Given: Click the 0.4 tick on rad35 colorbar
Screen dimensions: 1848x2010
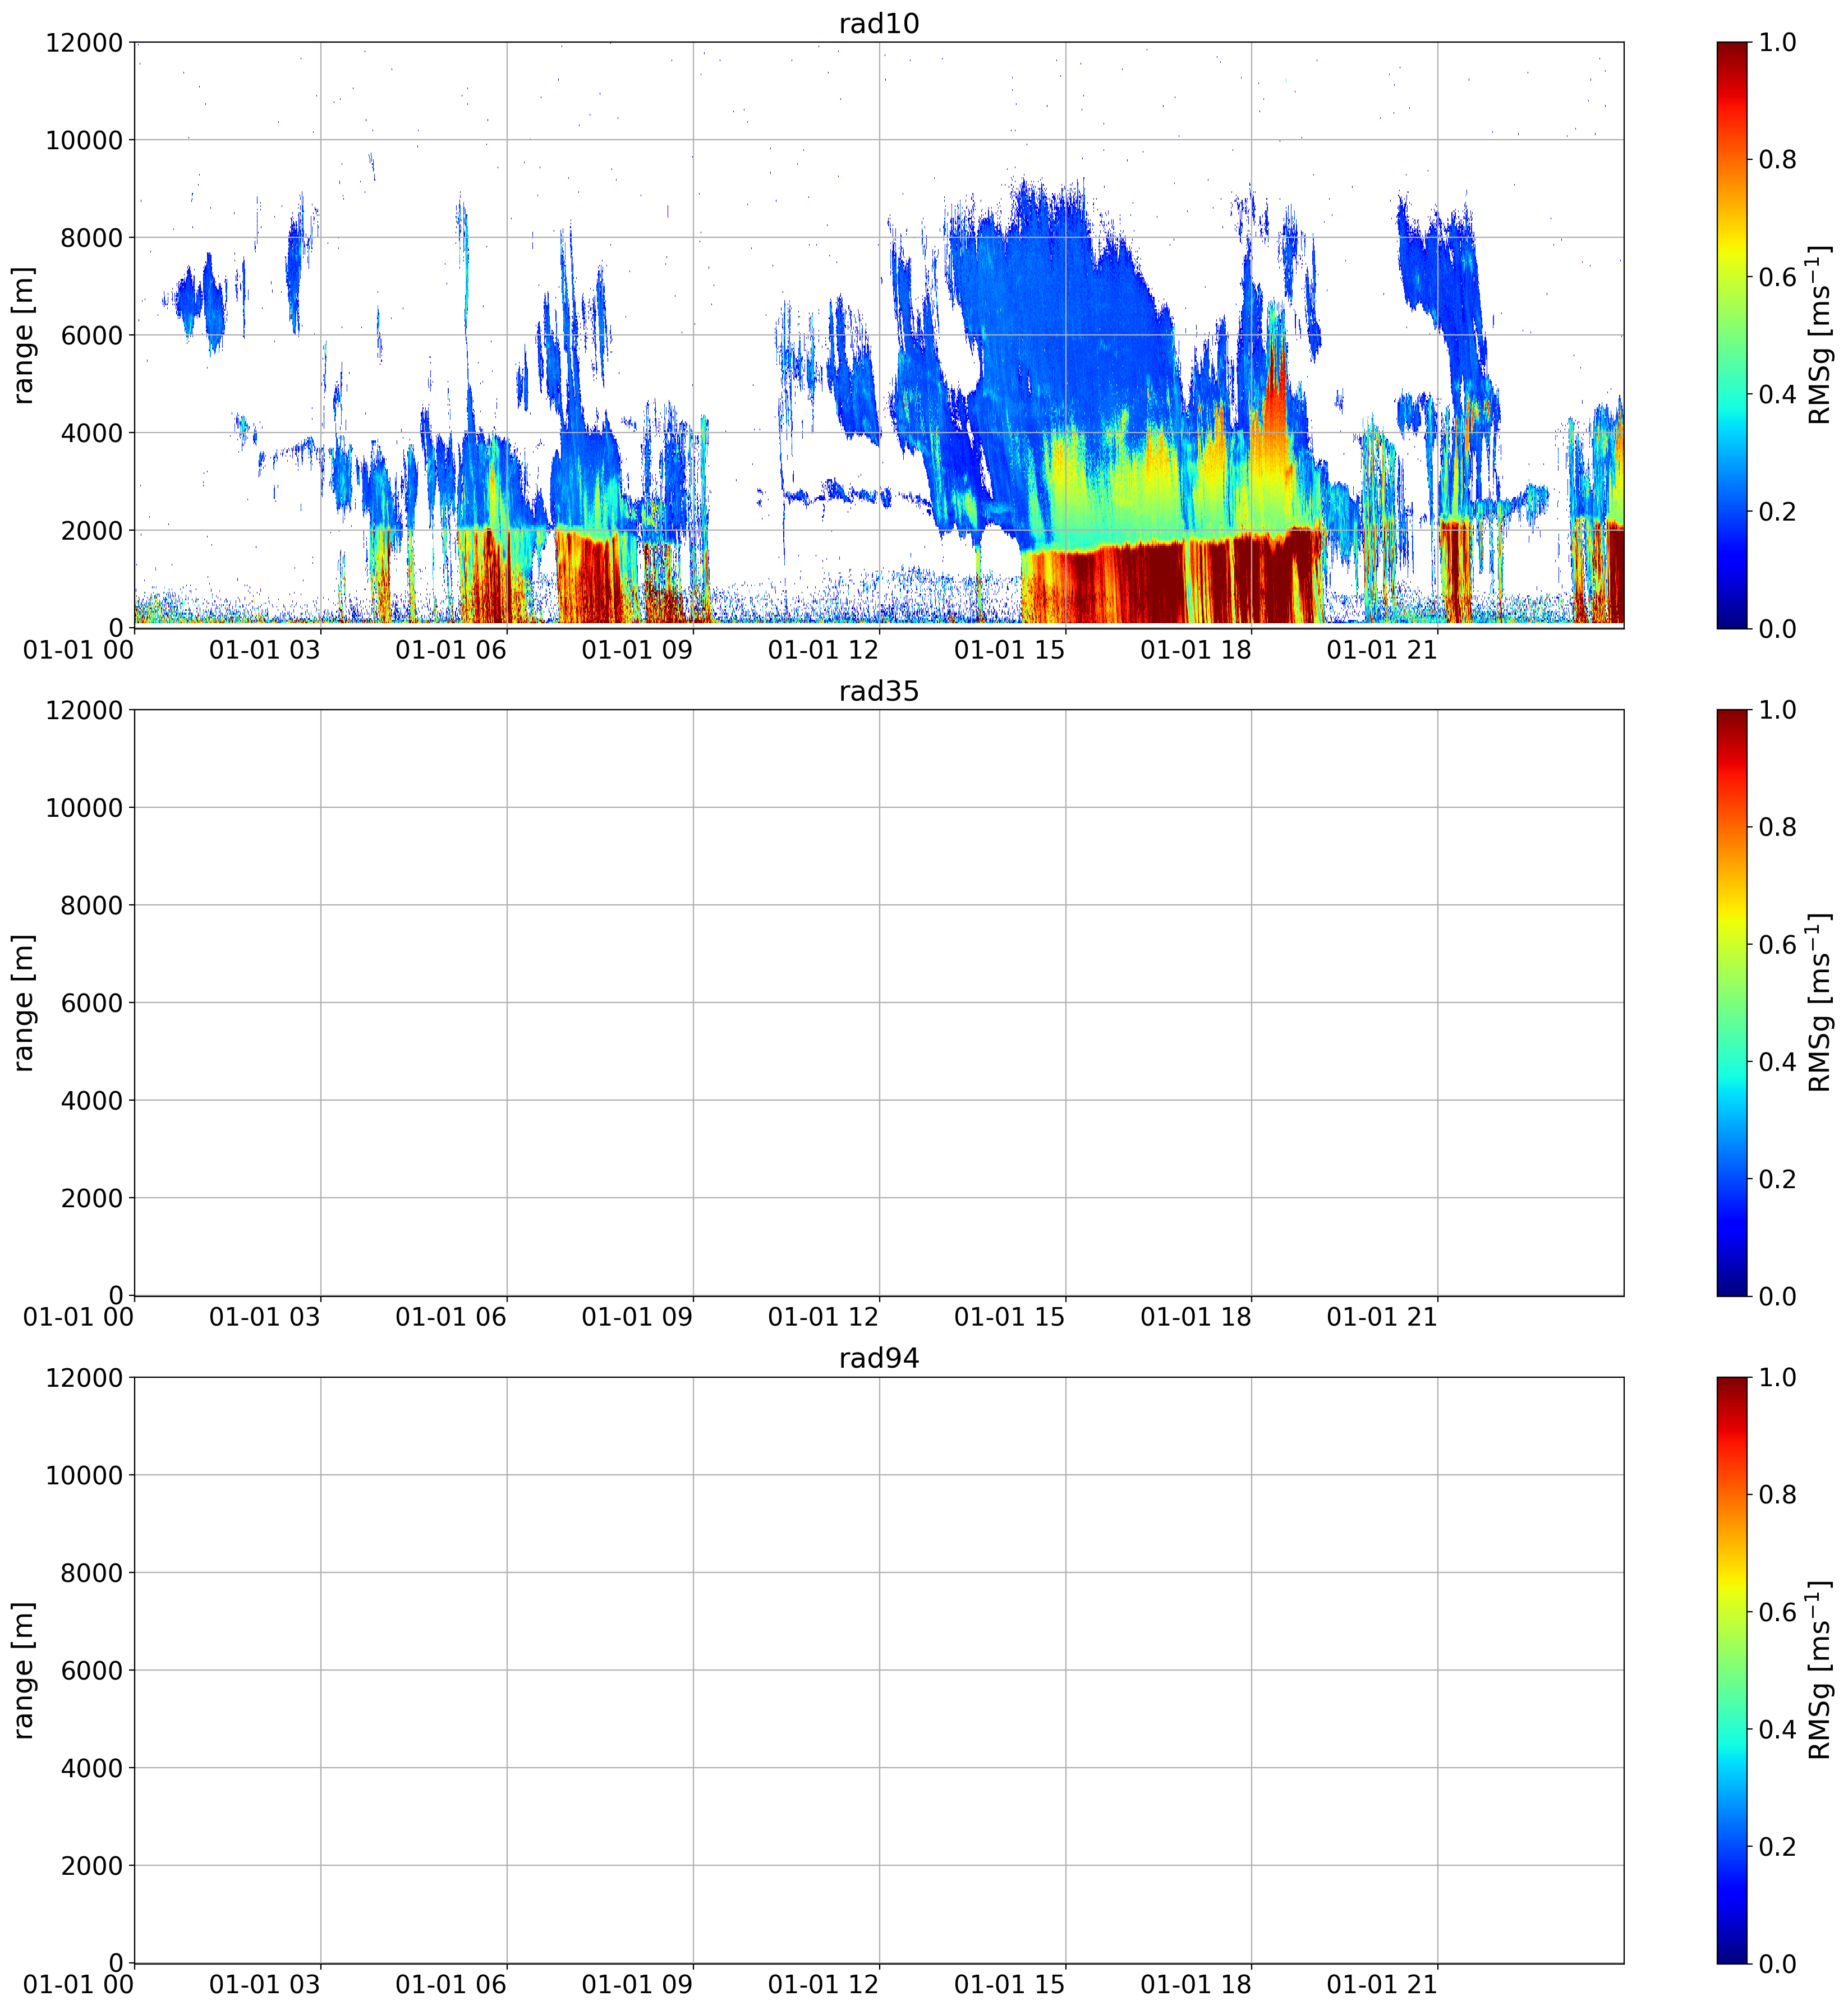Looking at the screenshot, I should pyautogui.click(x=1777, y=1061).
